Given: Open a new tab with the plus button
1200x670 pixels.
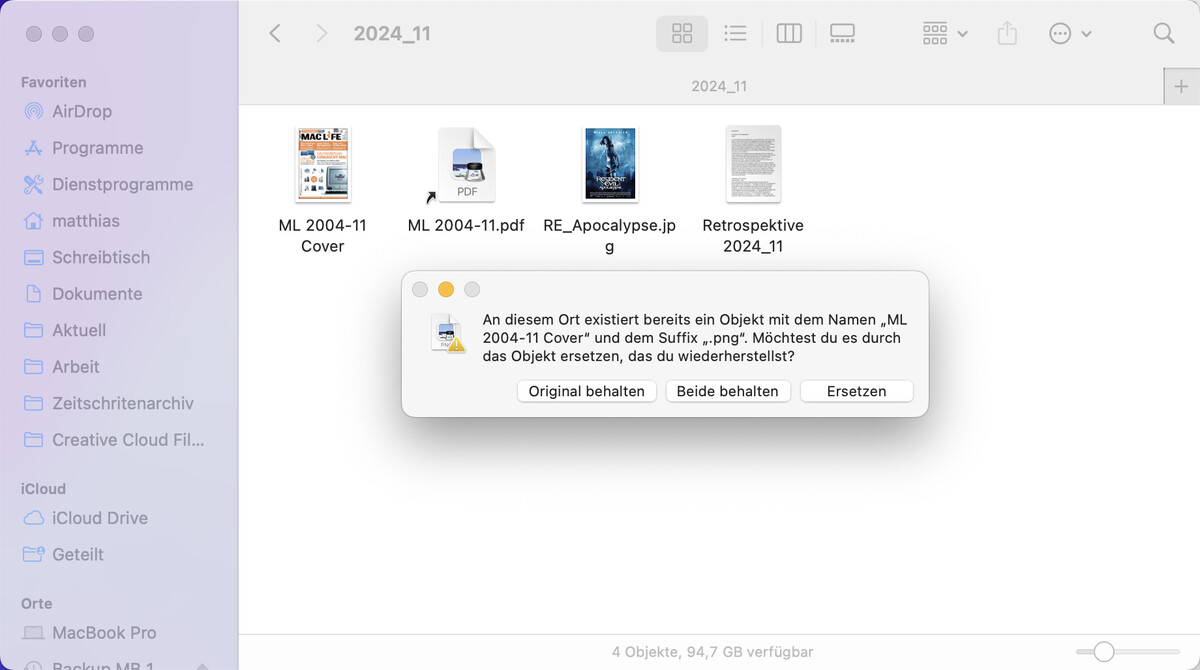Looking at the screenshot, I should click(x=1183, y=86).
